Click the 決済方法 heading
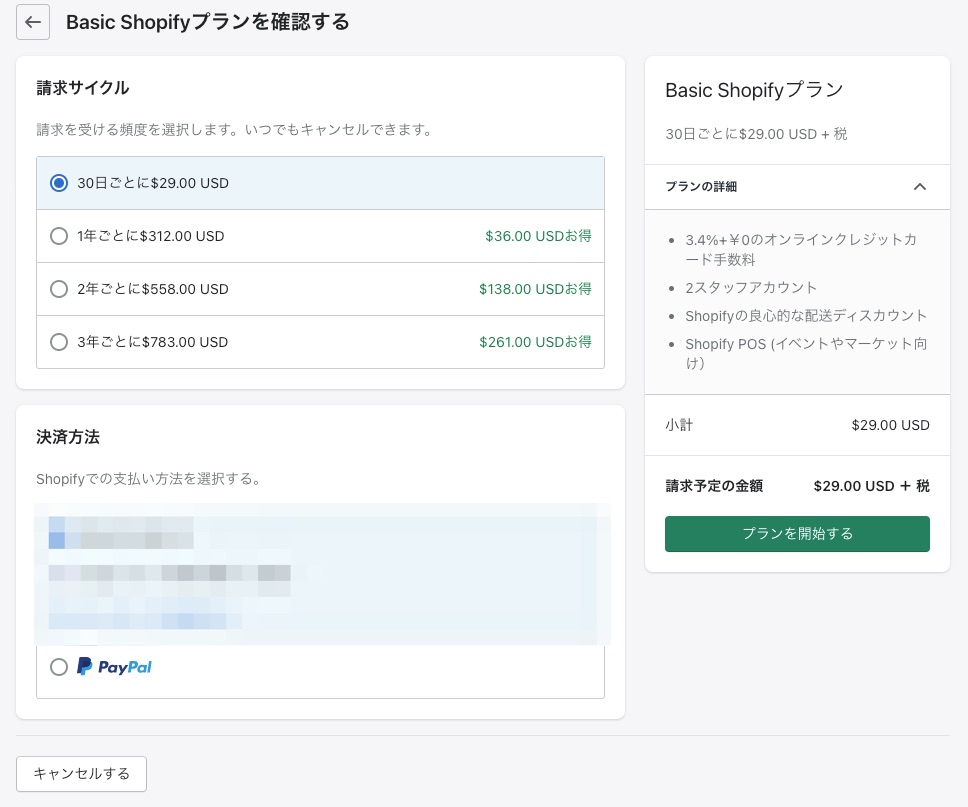The image size is (968, 807). pyautogui.click(x=68, y=437)
